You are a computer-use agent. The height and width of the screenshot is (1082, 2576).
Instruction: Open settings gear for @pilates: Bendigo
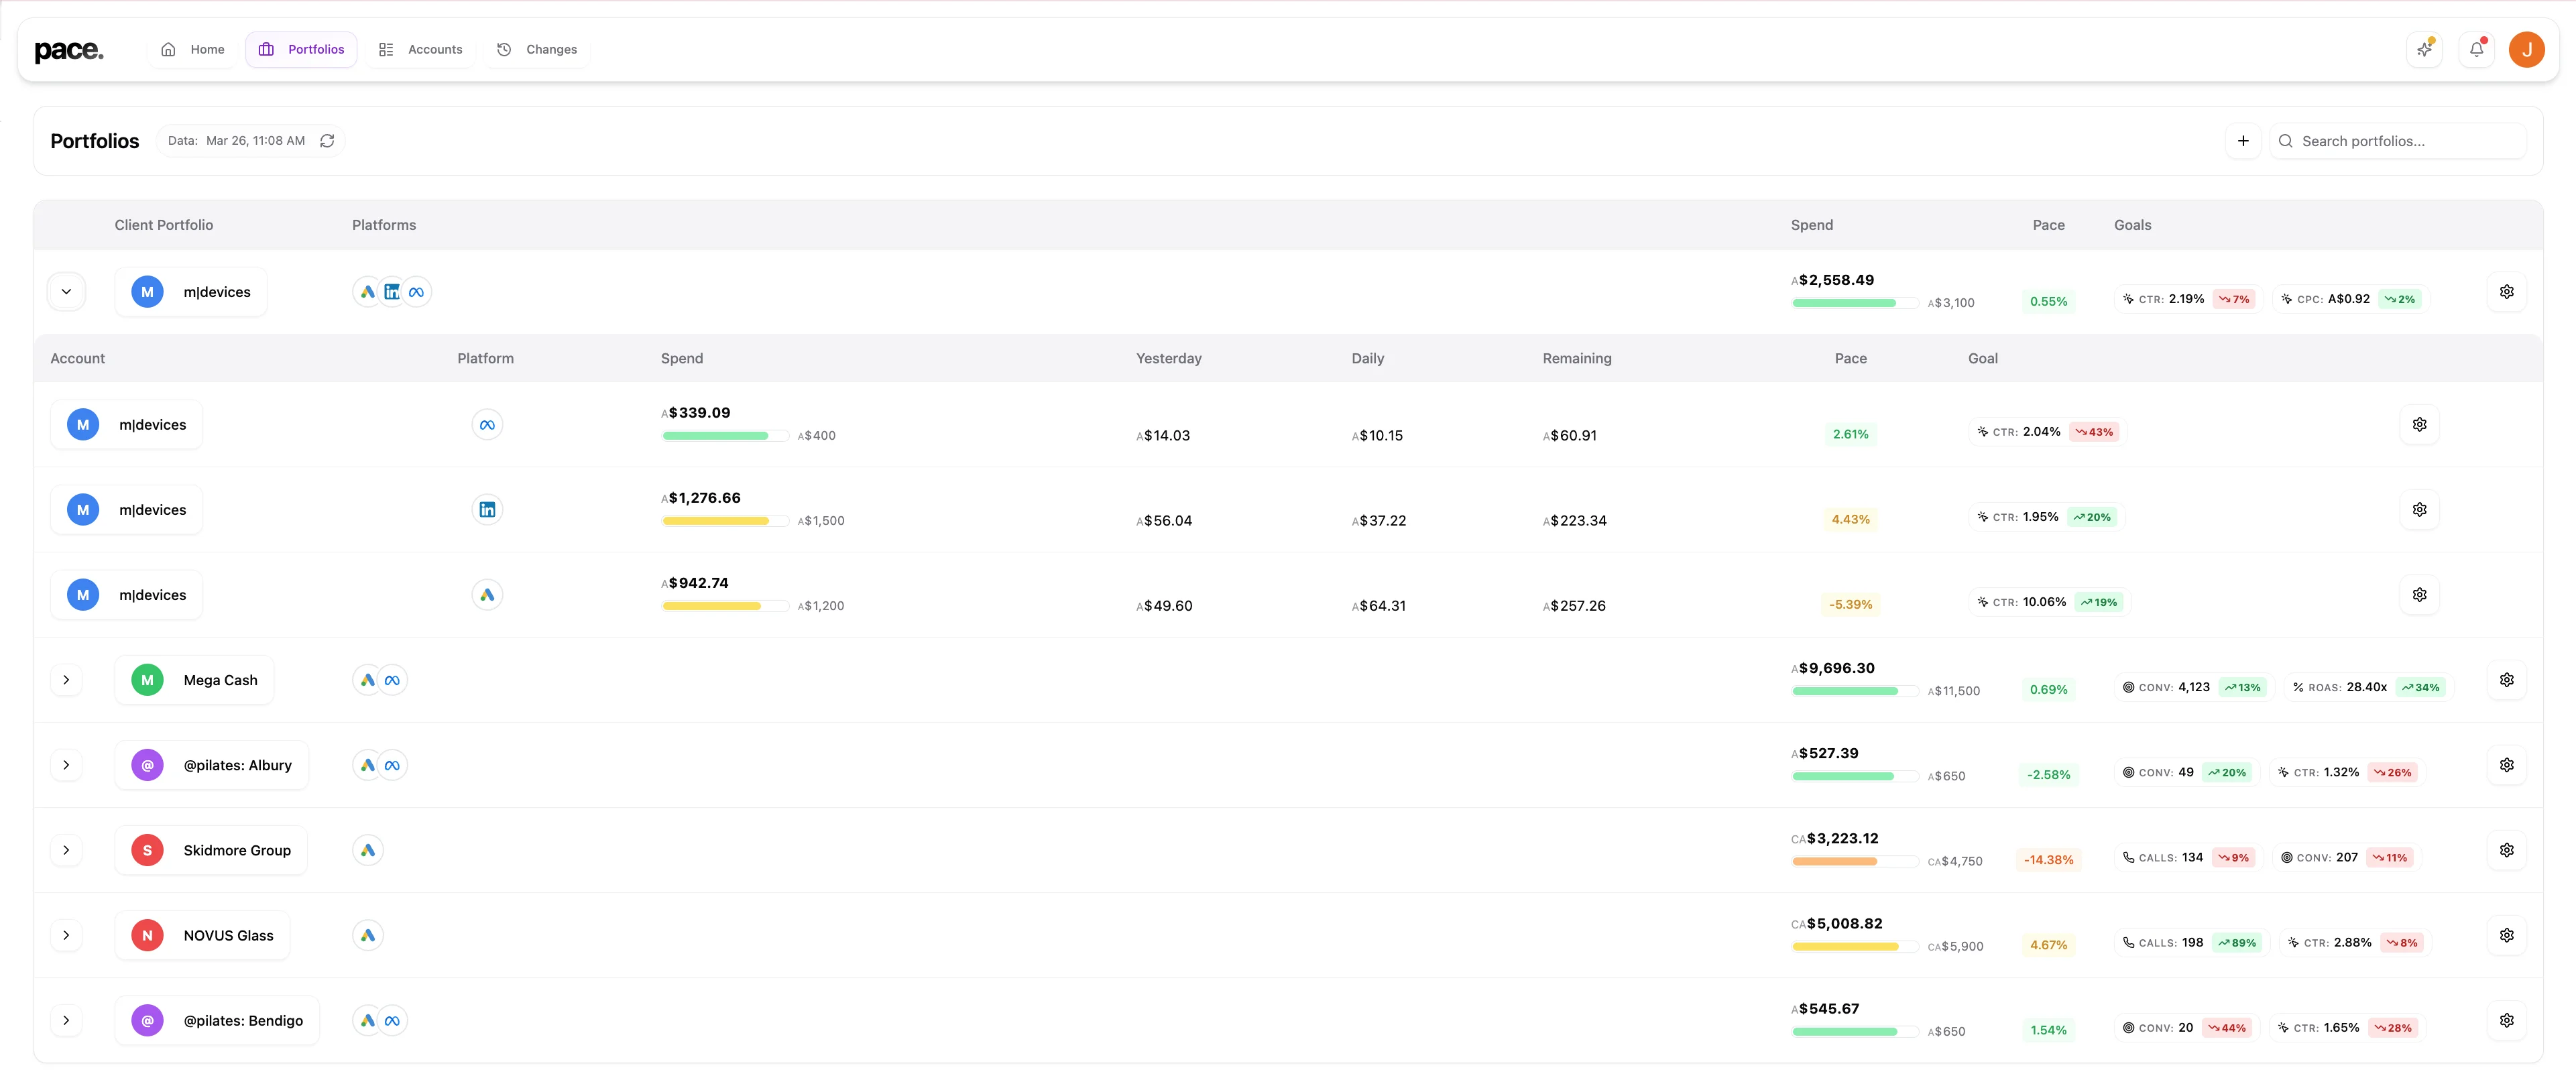click(x=2507, y=1020)
